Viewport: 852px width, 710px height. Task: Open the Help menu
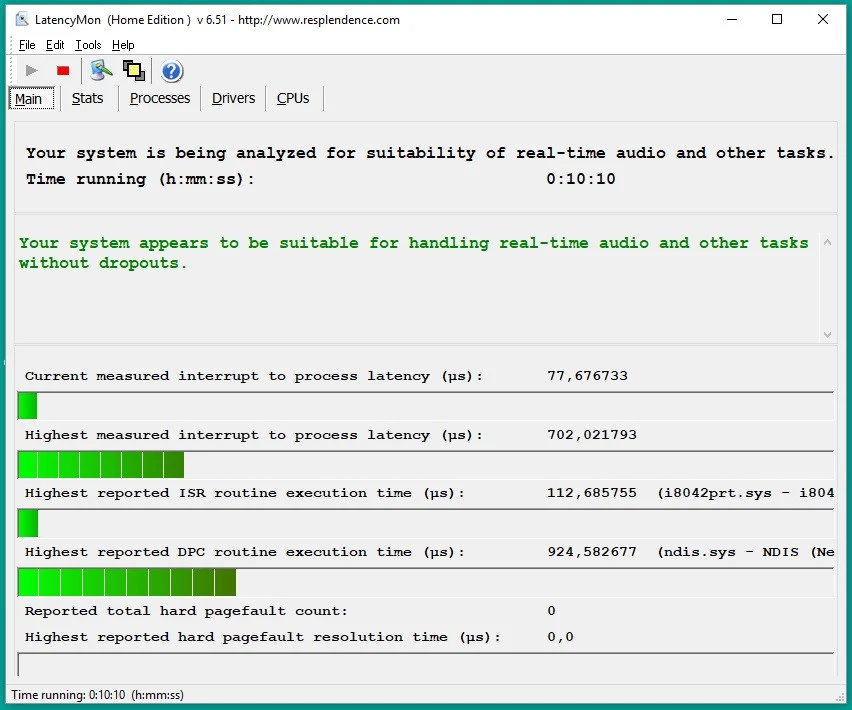tap(123, 45)
